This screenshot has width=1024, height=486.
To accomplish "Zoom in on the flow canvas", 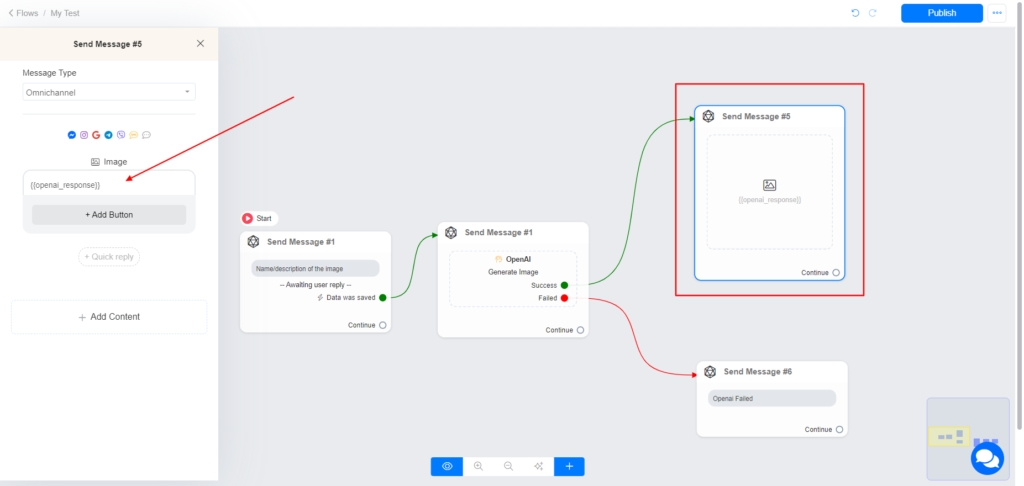I will tap(478, 466).
